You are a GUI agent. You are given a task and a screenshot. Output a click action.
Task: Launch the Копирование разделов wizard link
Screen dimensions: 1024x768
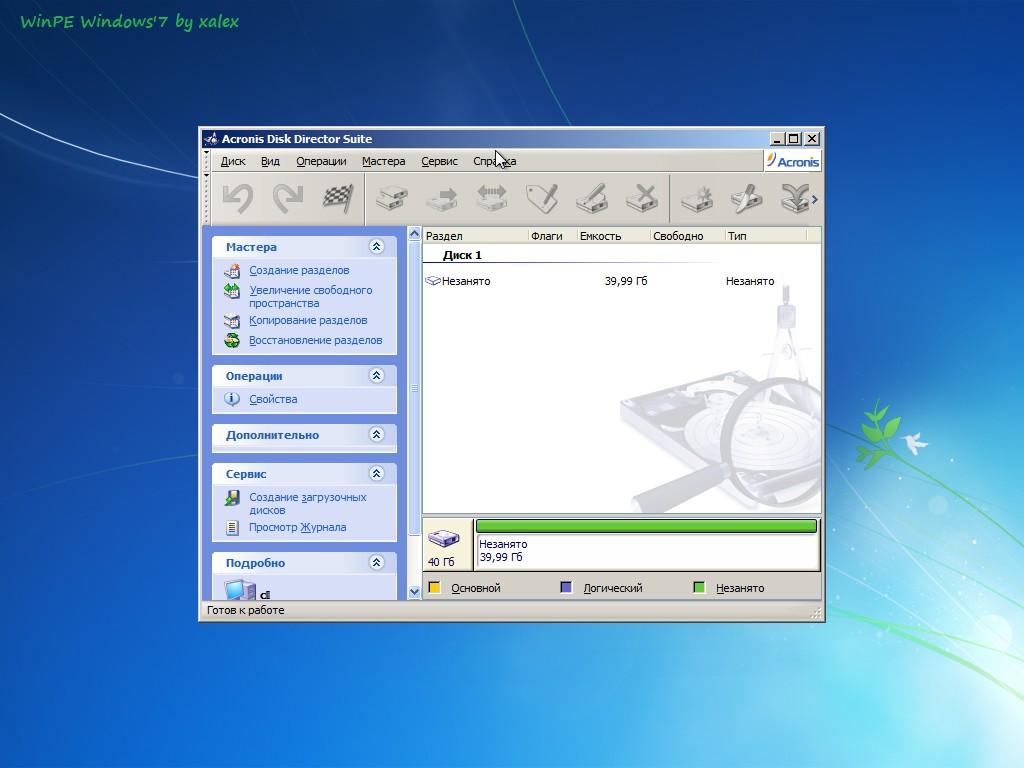[308, 321]
